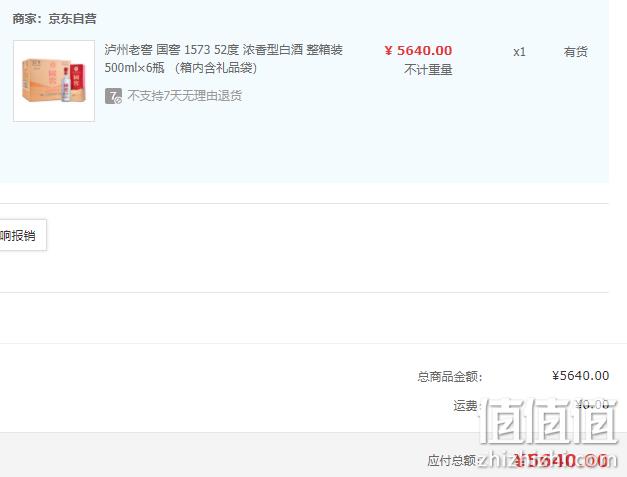Image resolution: width=627 pixels, height=477 pixels.
Task: Click the ¥0.00 shipping fee value
Action: pyautogui.click(x=592, y=405)
